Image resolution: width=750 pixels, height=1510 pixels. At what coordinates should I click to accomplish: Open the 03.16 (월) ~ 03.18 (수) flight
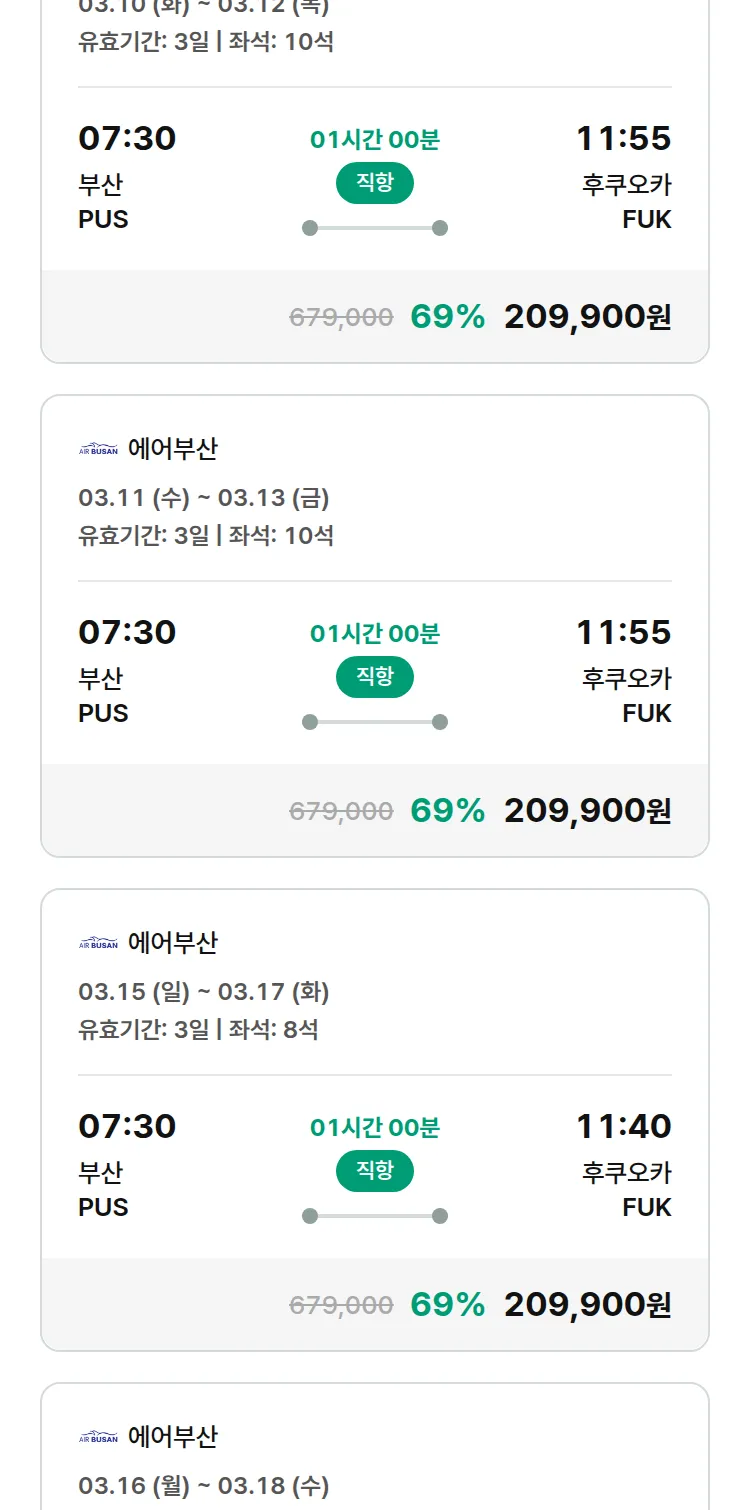[x=204, y=1486]
